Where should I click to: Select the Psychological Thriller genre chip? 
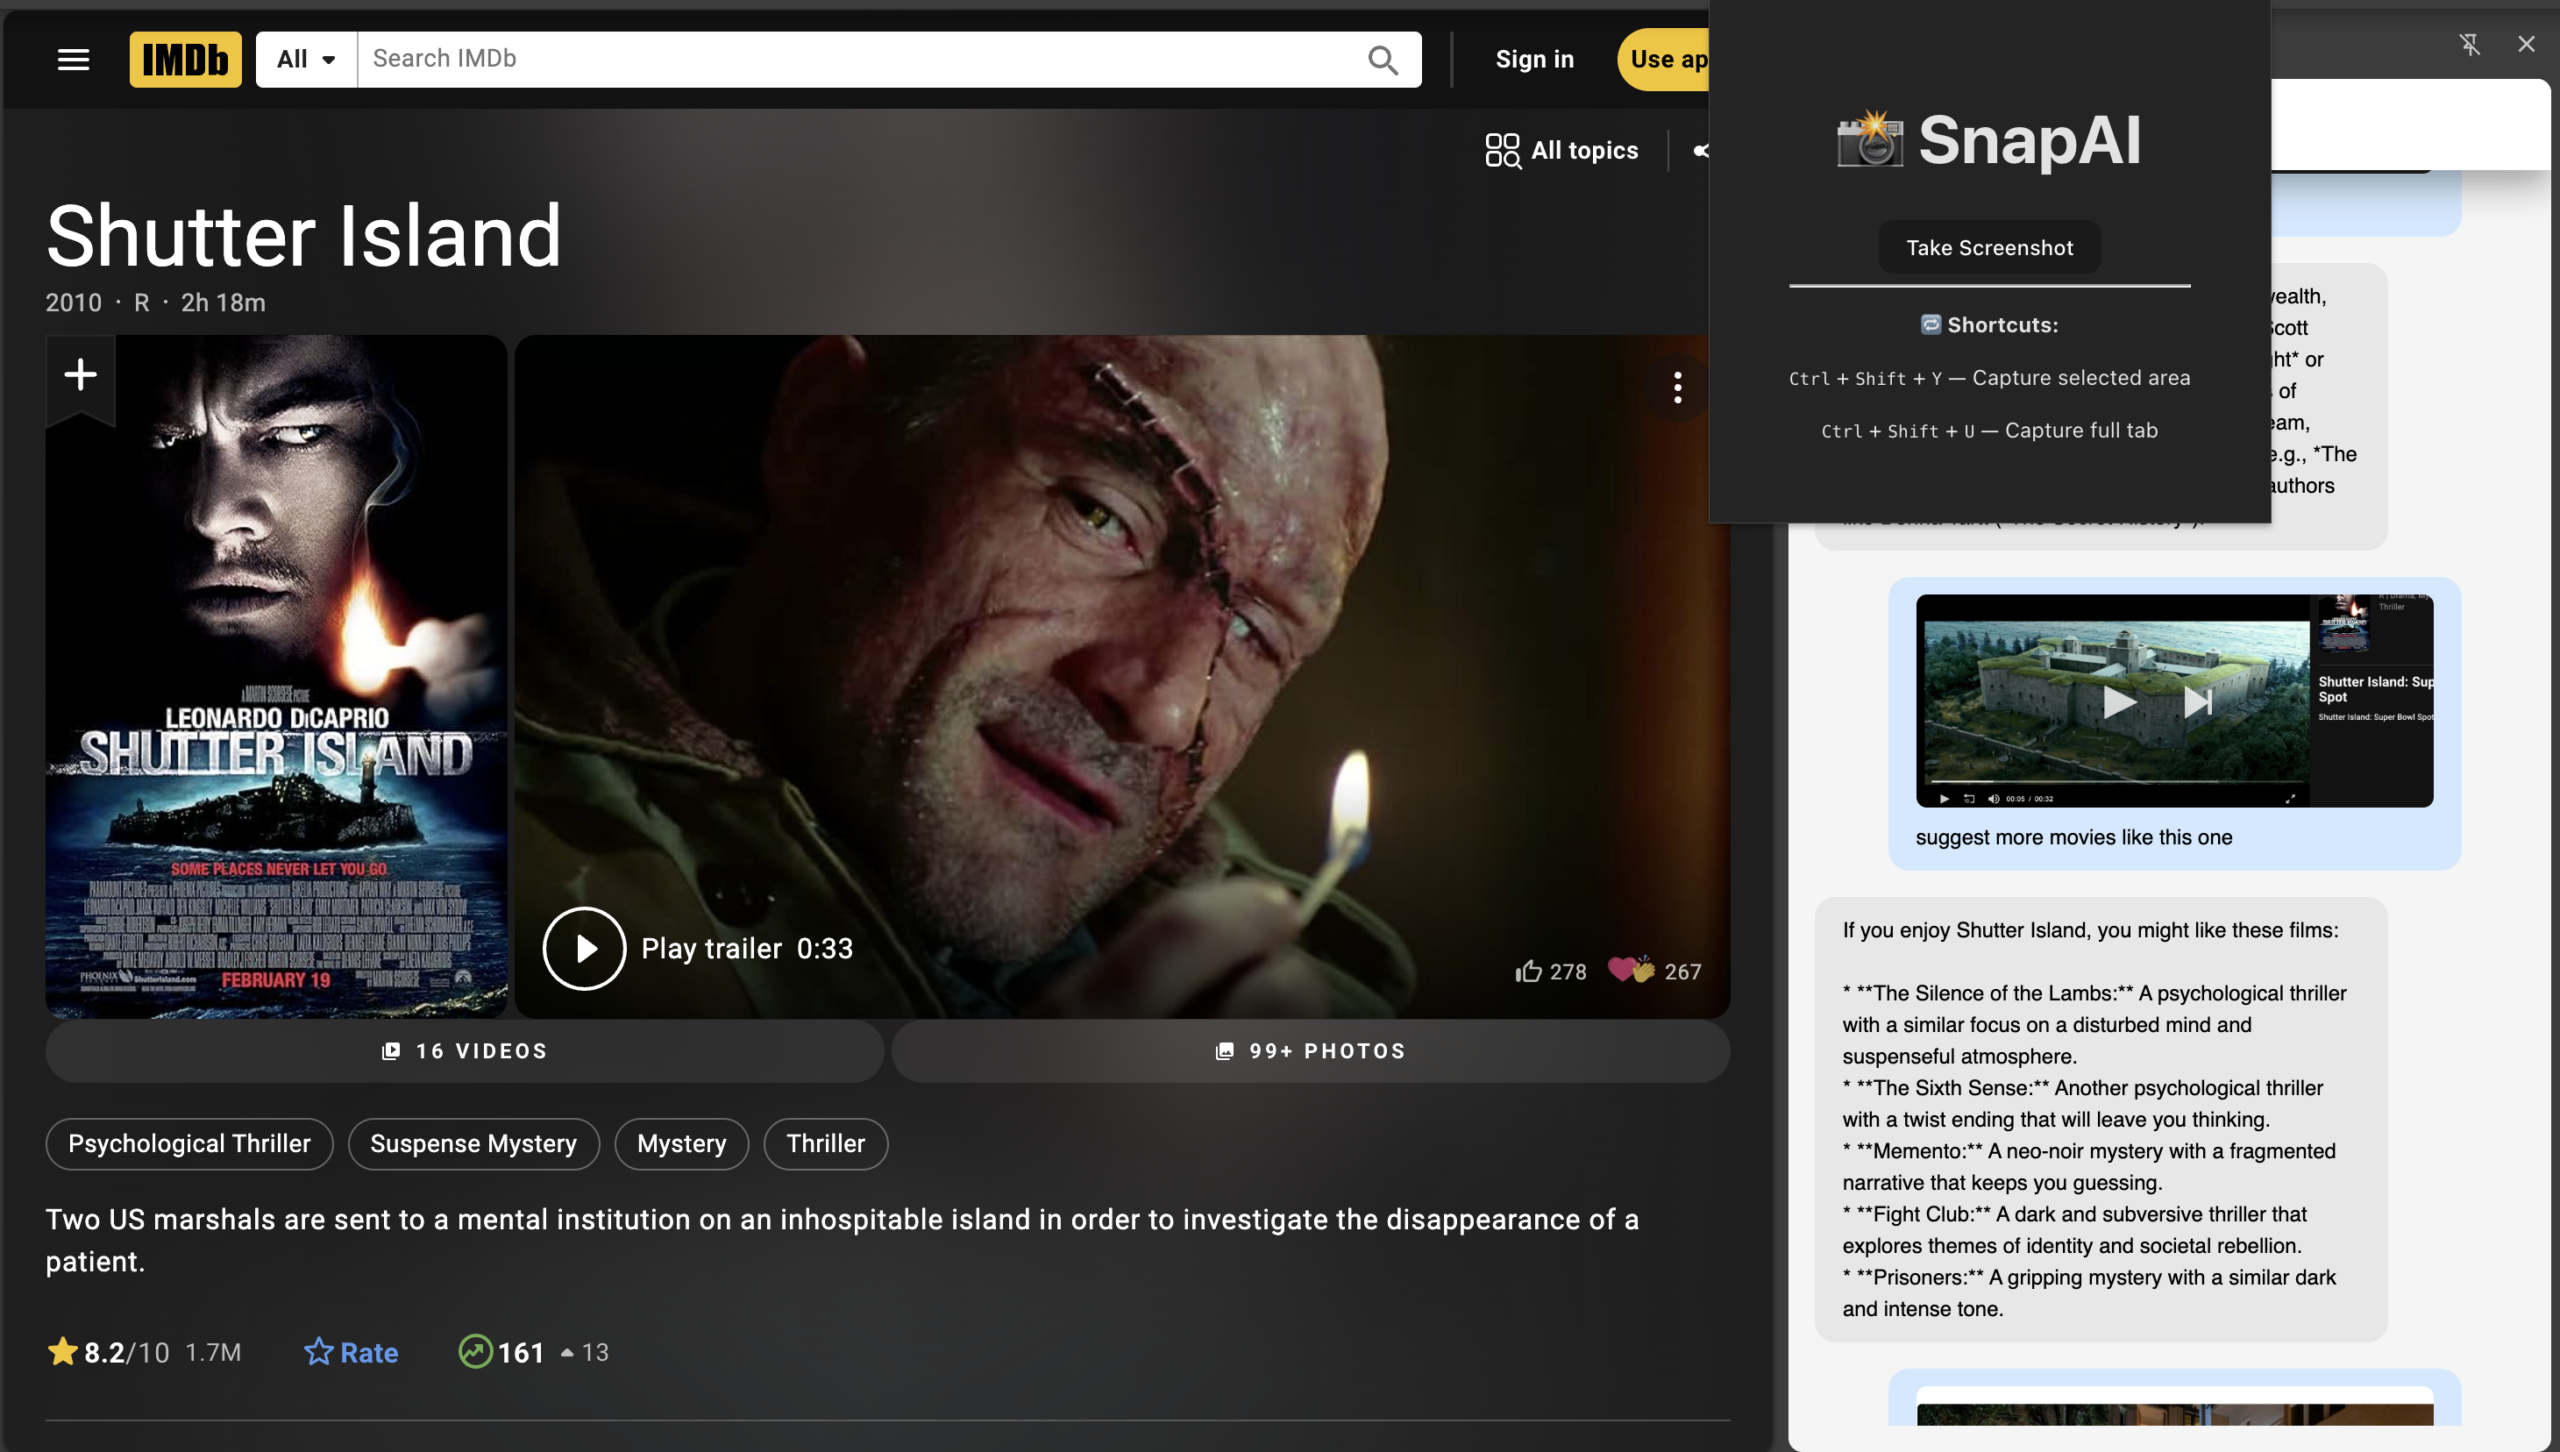click(x=190, y=1144)
